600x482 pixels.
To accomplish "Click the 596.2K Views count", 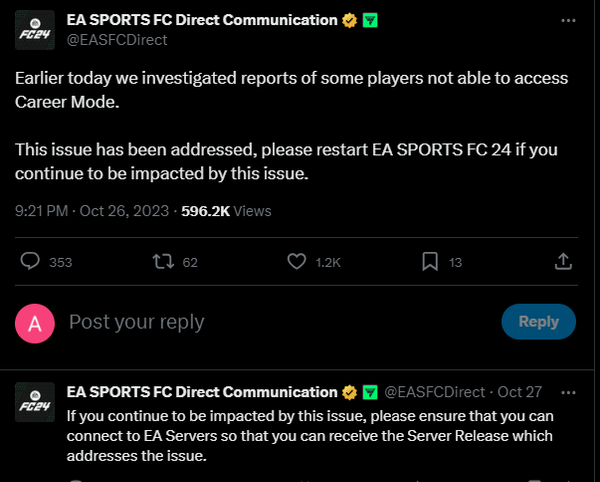I will tap(226, 211).
